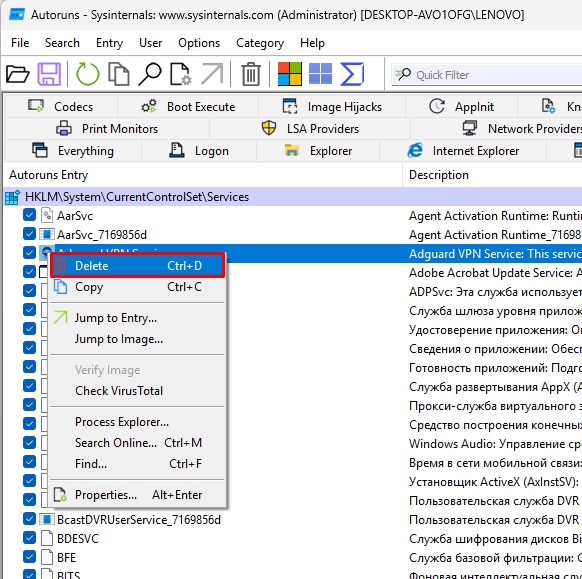
Task: Select Process Explorer... in context menu
Action: pyautogui.click(x=138, y=422)
